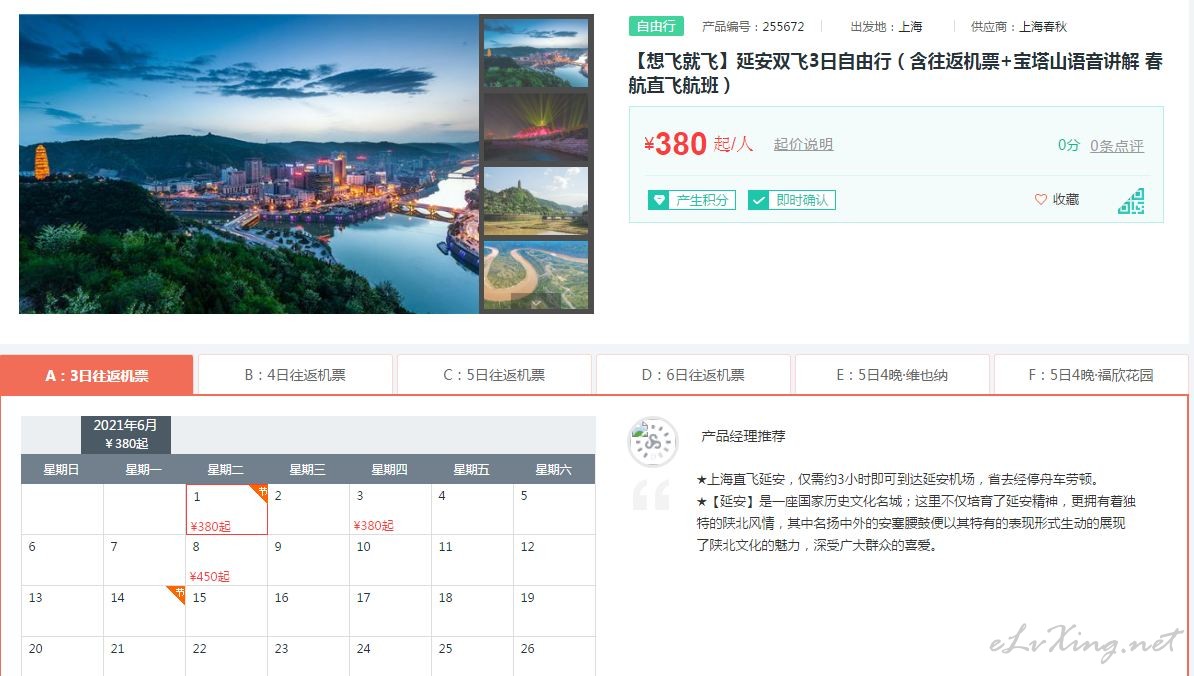Click calendar date 6

[62, 560]
